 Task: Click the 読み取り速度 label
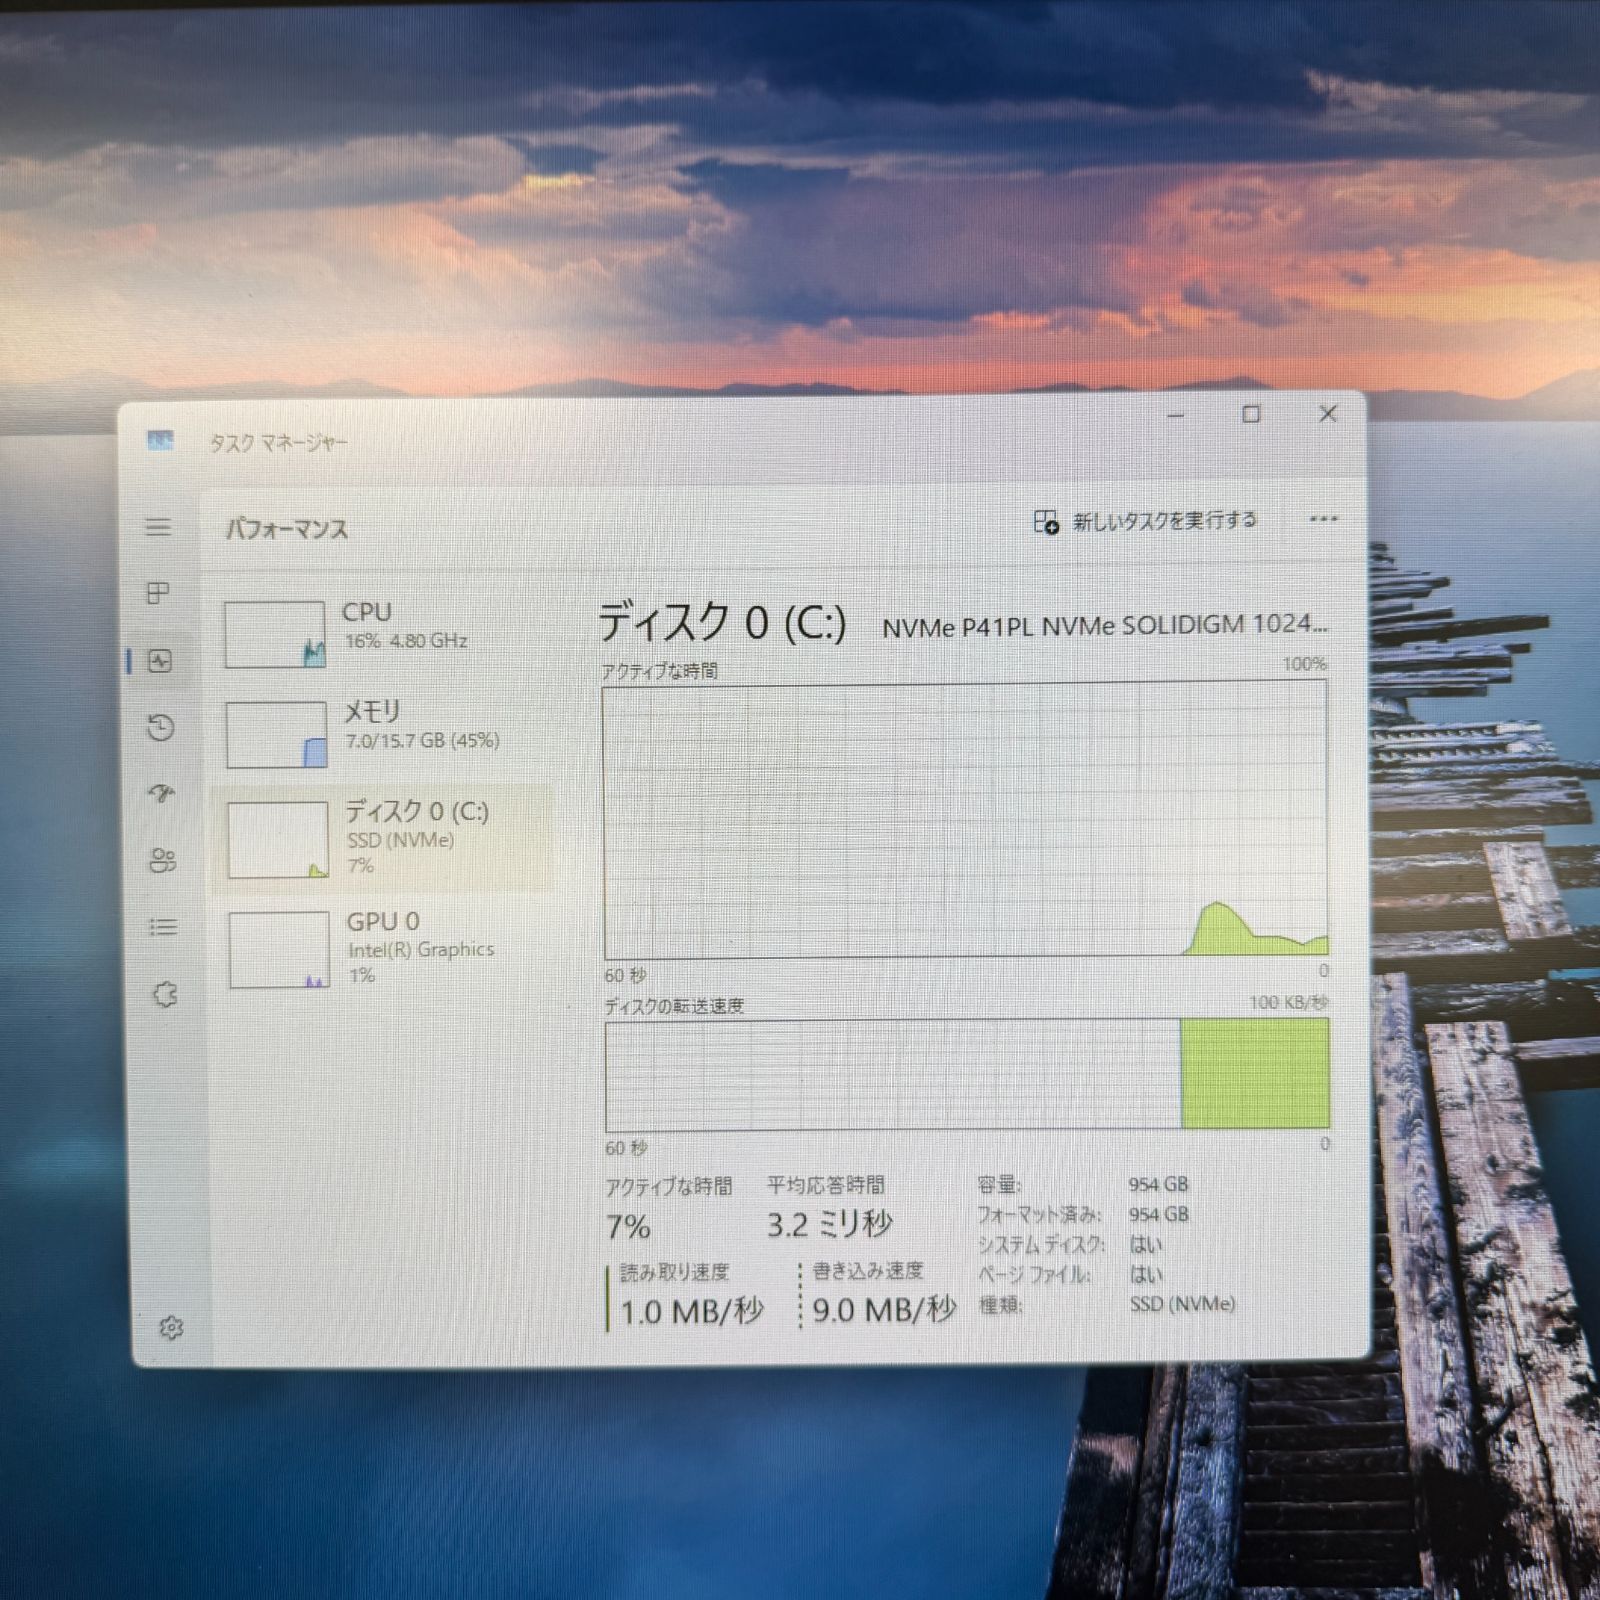coord(674,1272)
